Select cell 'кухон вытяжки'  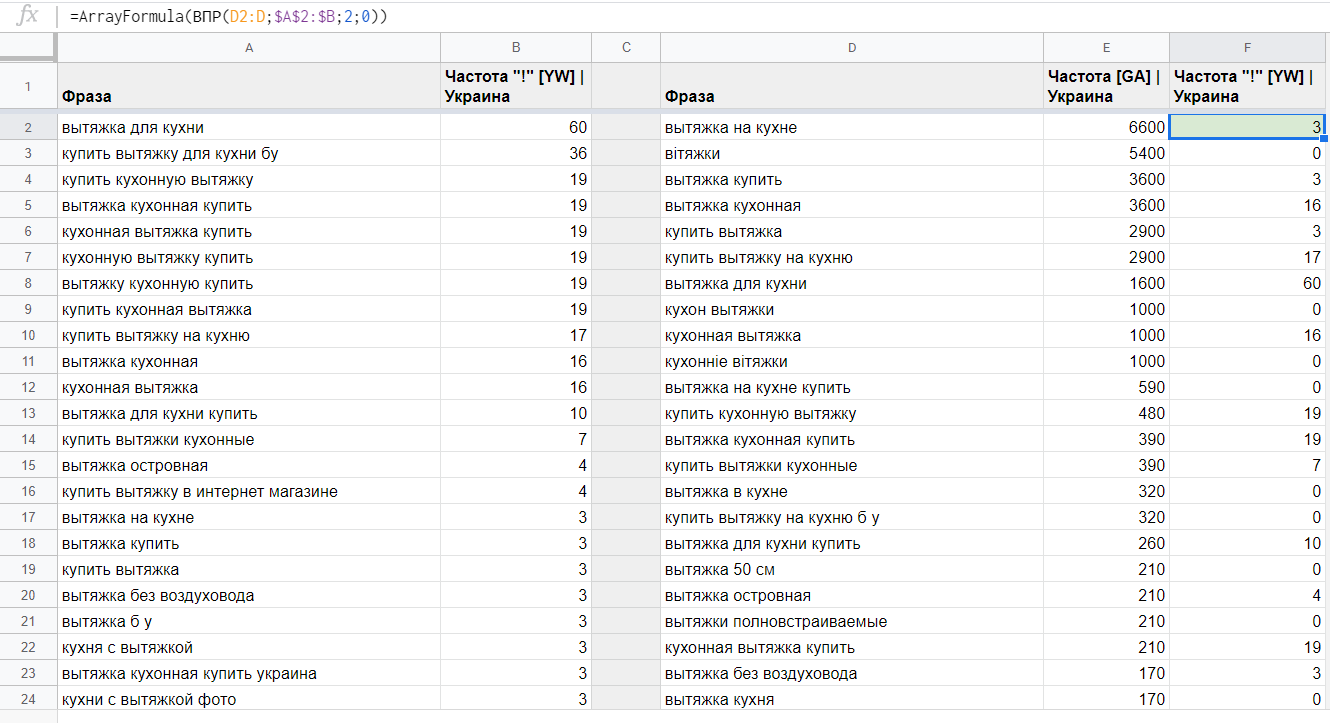click(852, 310)
